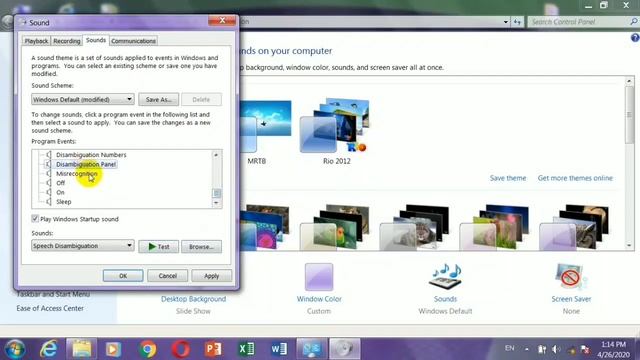
Task: Switch to the Recording tab
Action: click(x=67, y=41)
